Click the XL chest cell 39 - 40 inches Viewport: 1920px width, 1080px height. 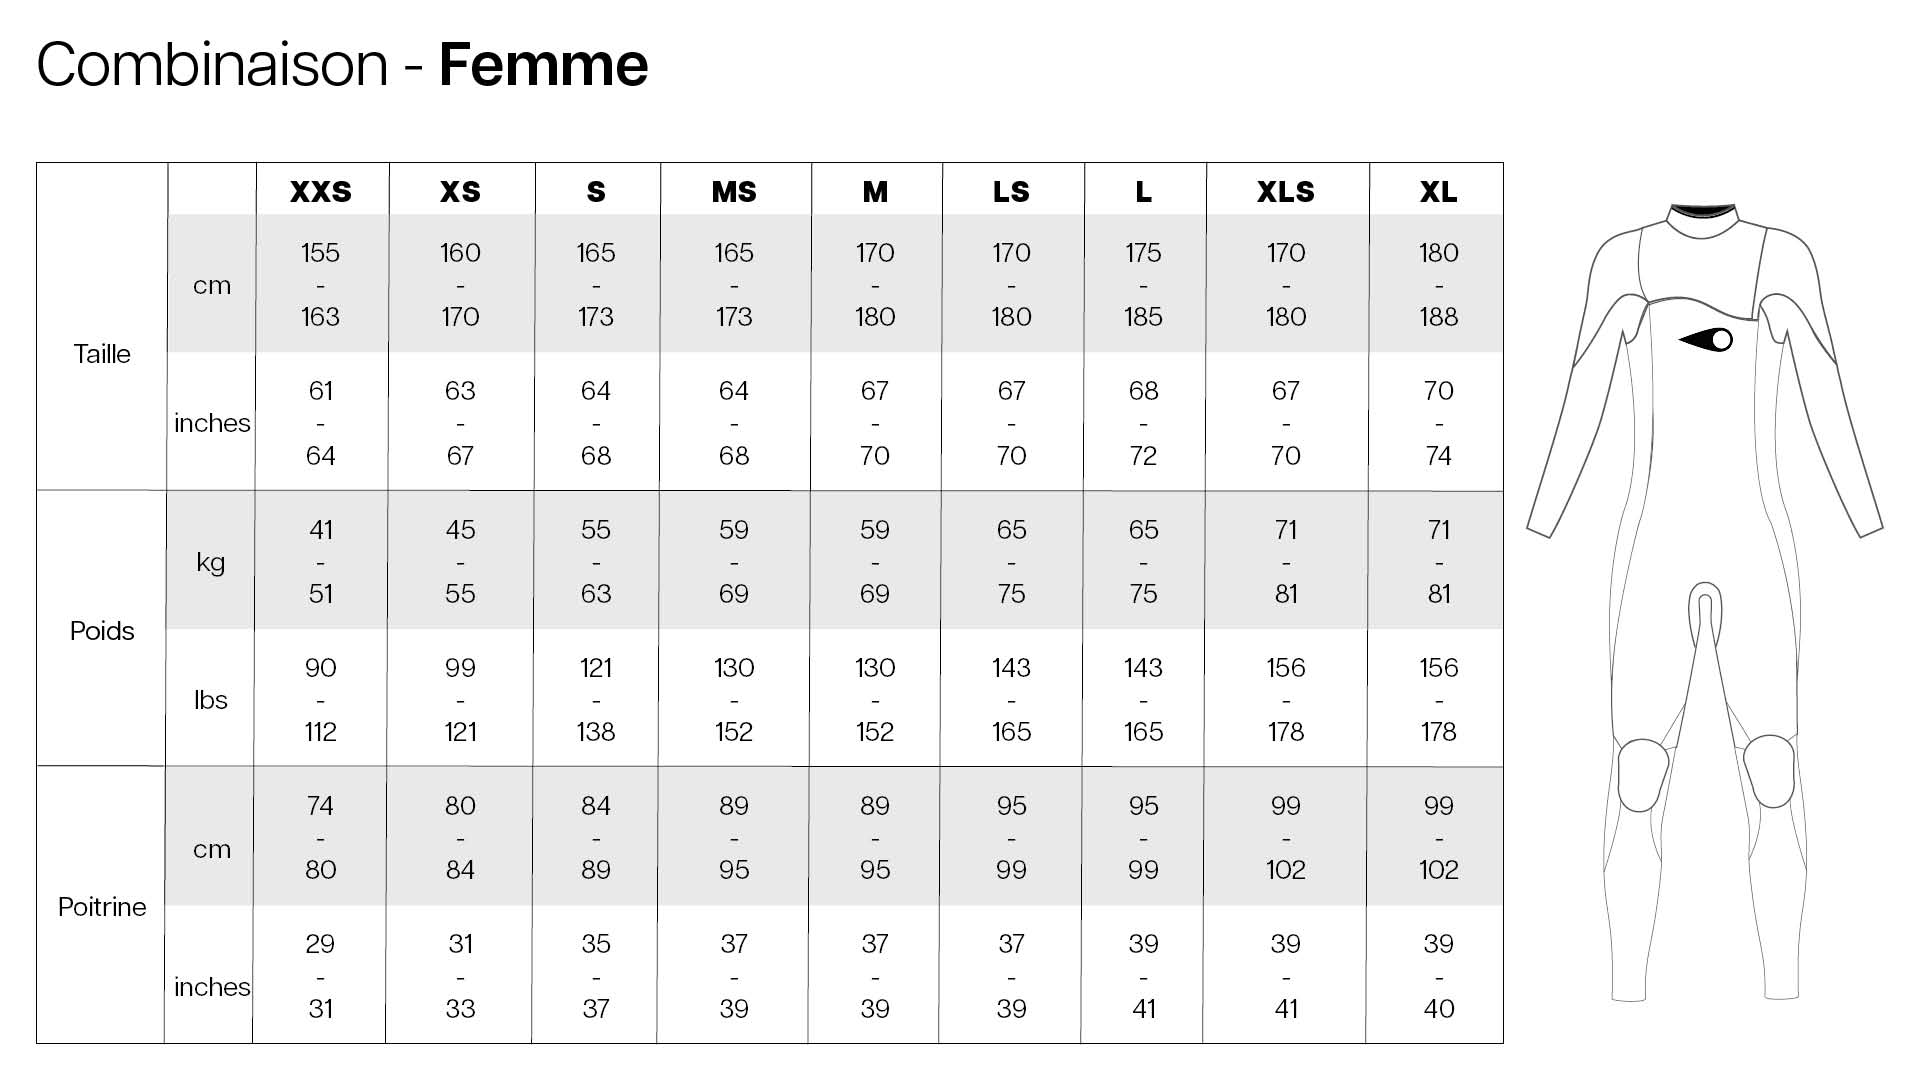[1438, 976]
